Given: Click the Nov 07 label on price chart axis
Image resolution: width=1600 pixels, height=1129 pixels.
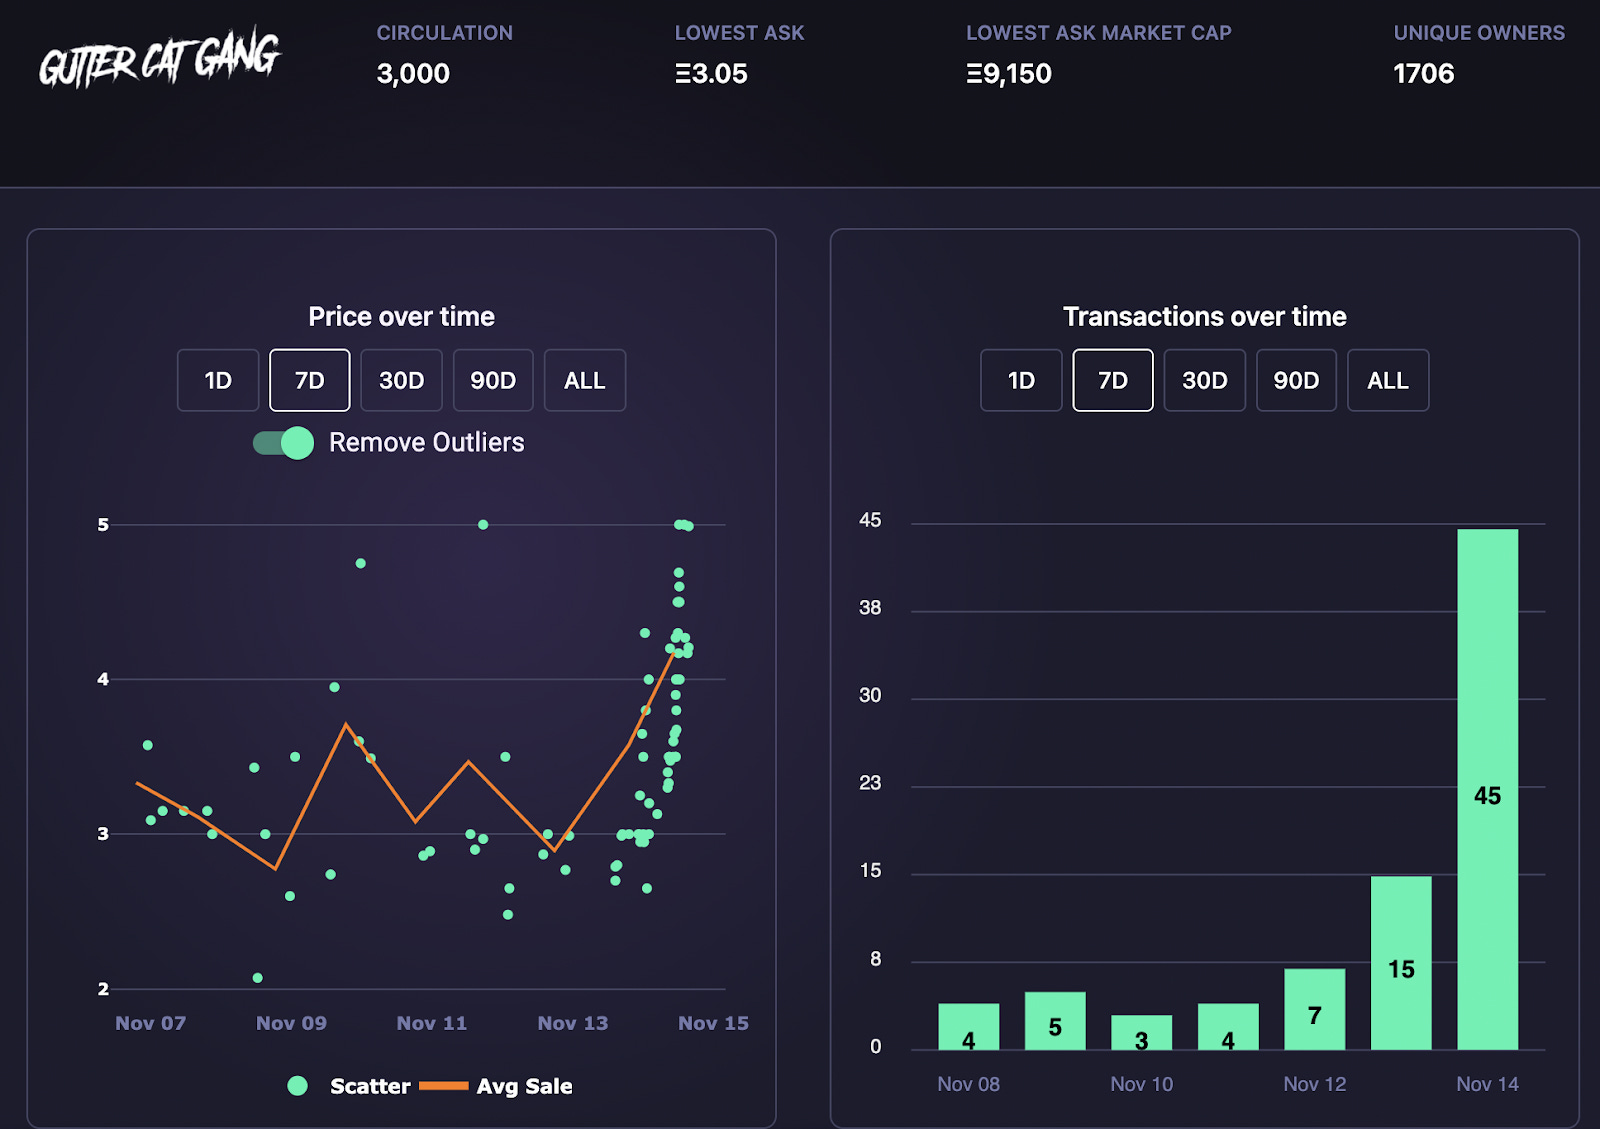Looking at the screenshot, I should 150,1023.
